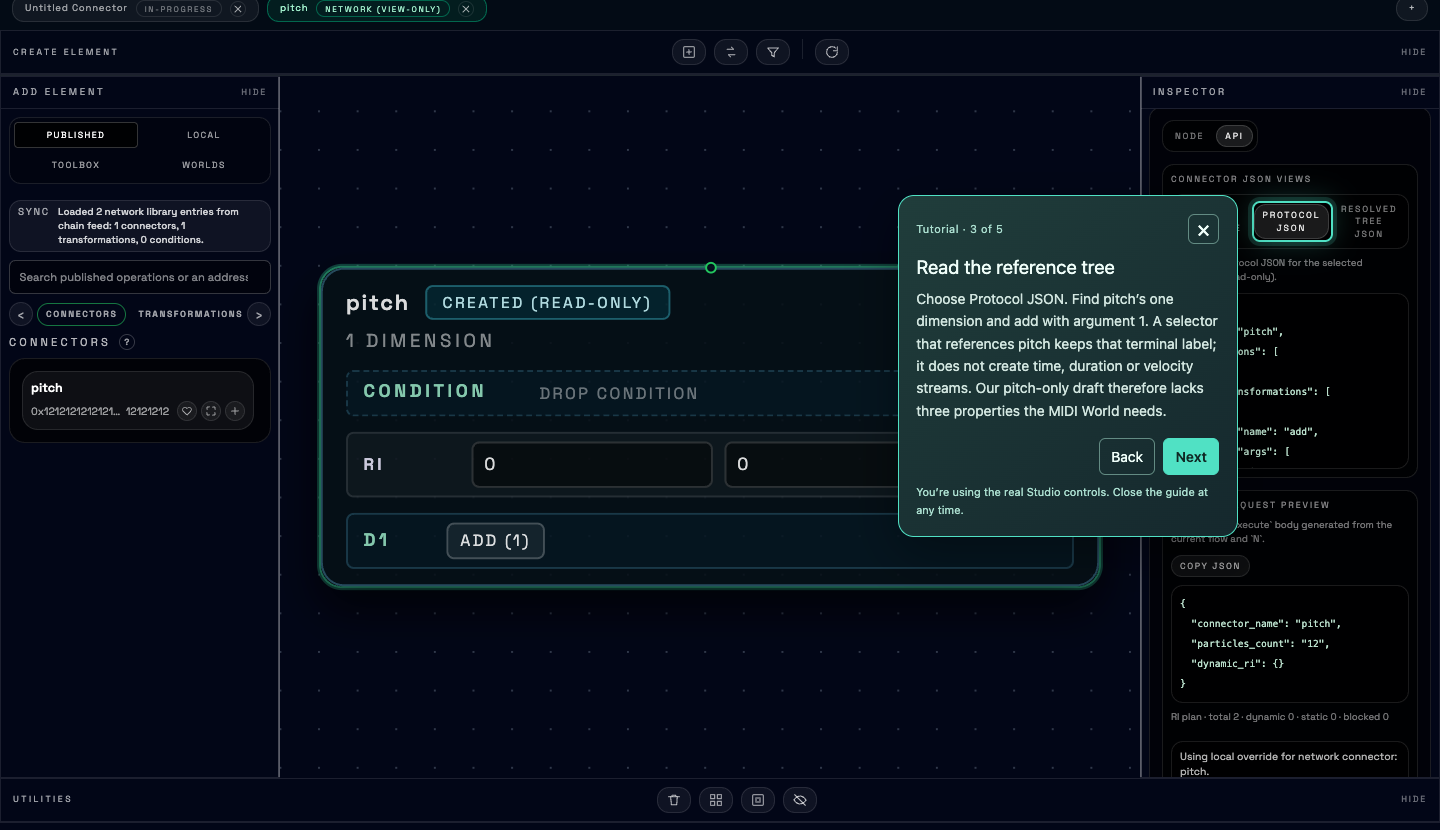Select the Toolbox library tab

click(x=76, y=165)
